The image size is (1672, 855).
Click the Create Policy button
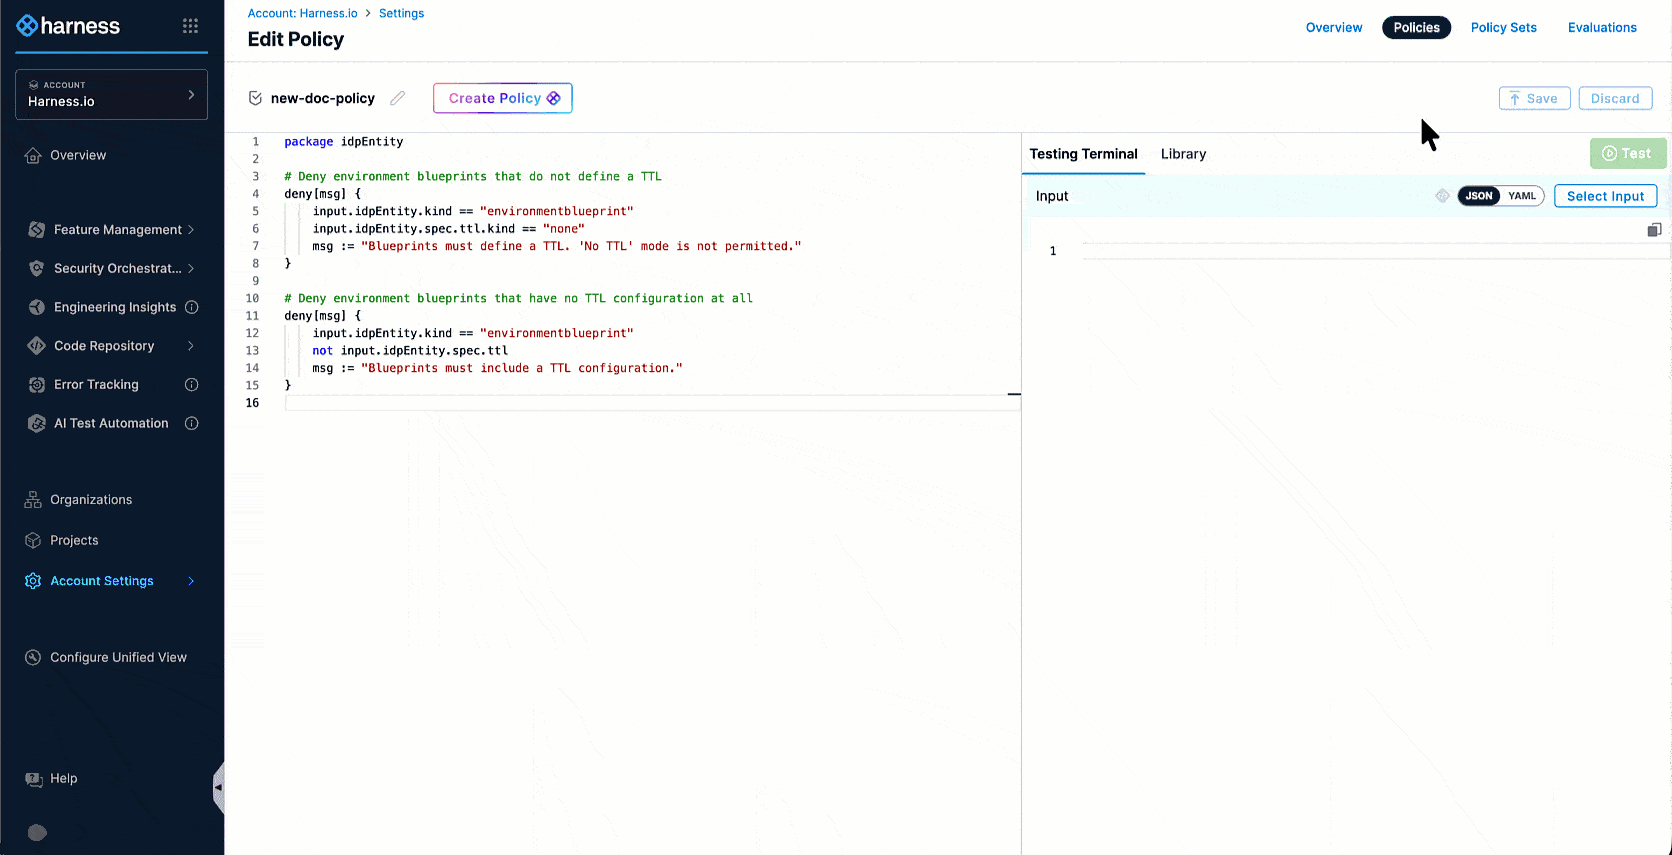click(502, 98)
